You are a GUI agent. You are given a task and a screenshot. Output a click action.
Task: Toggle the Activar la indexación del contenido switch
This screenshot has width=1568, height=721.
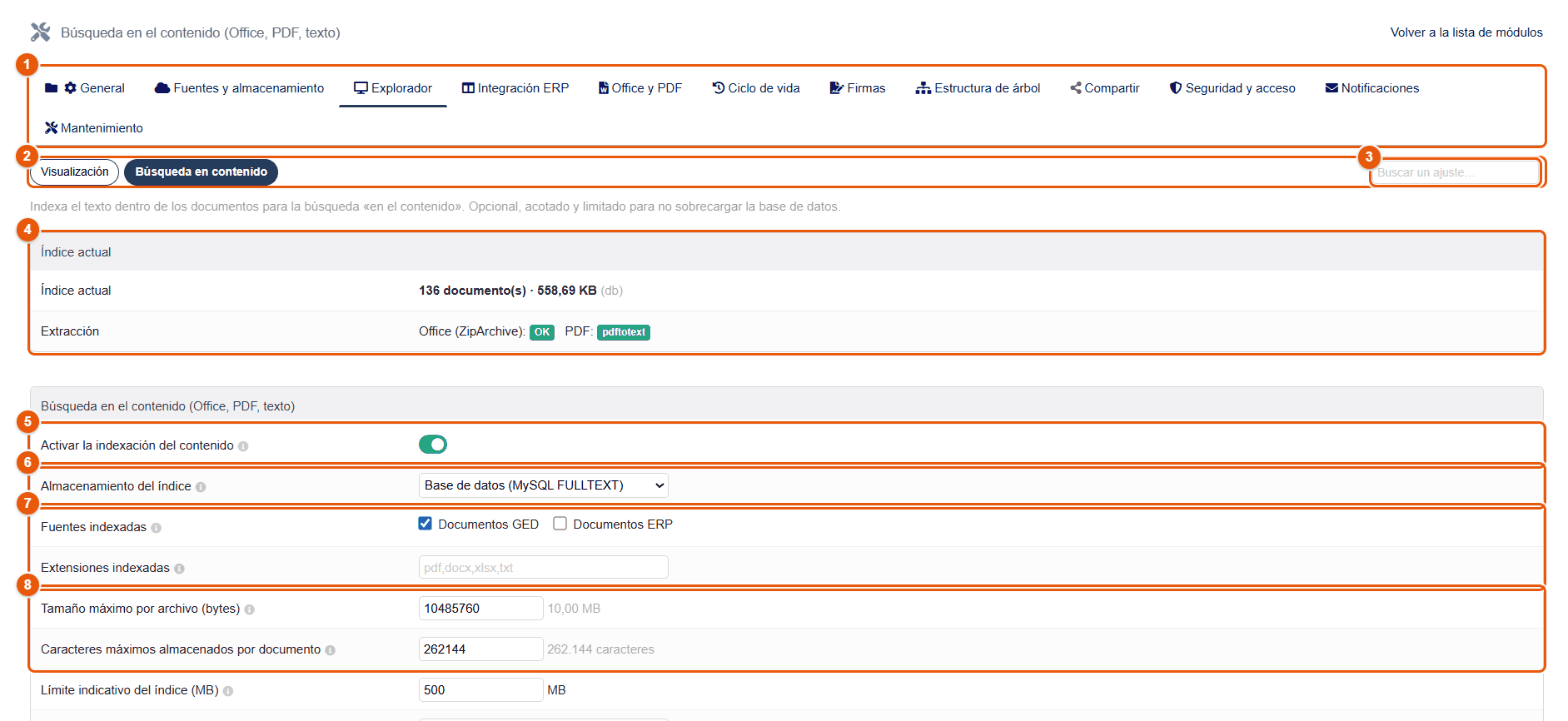pos(433,445)
